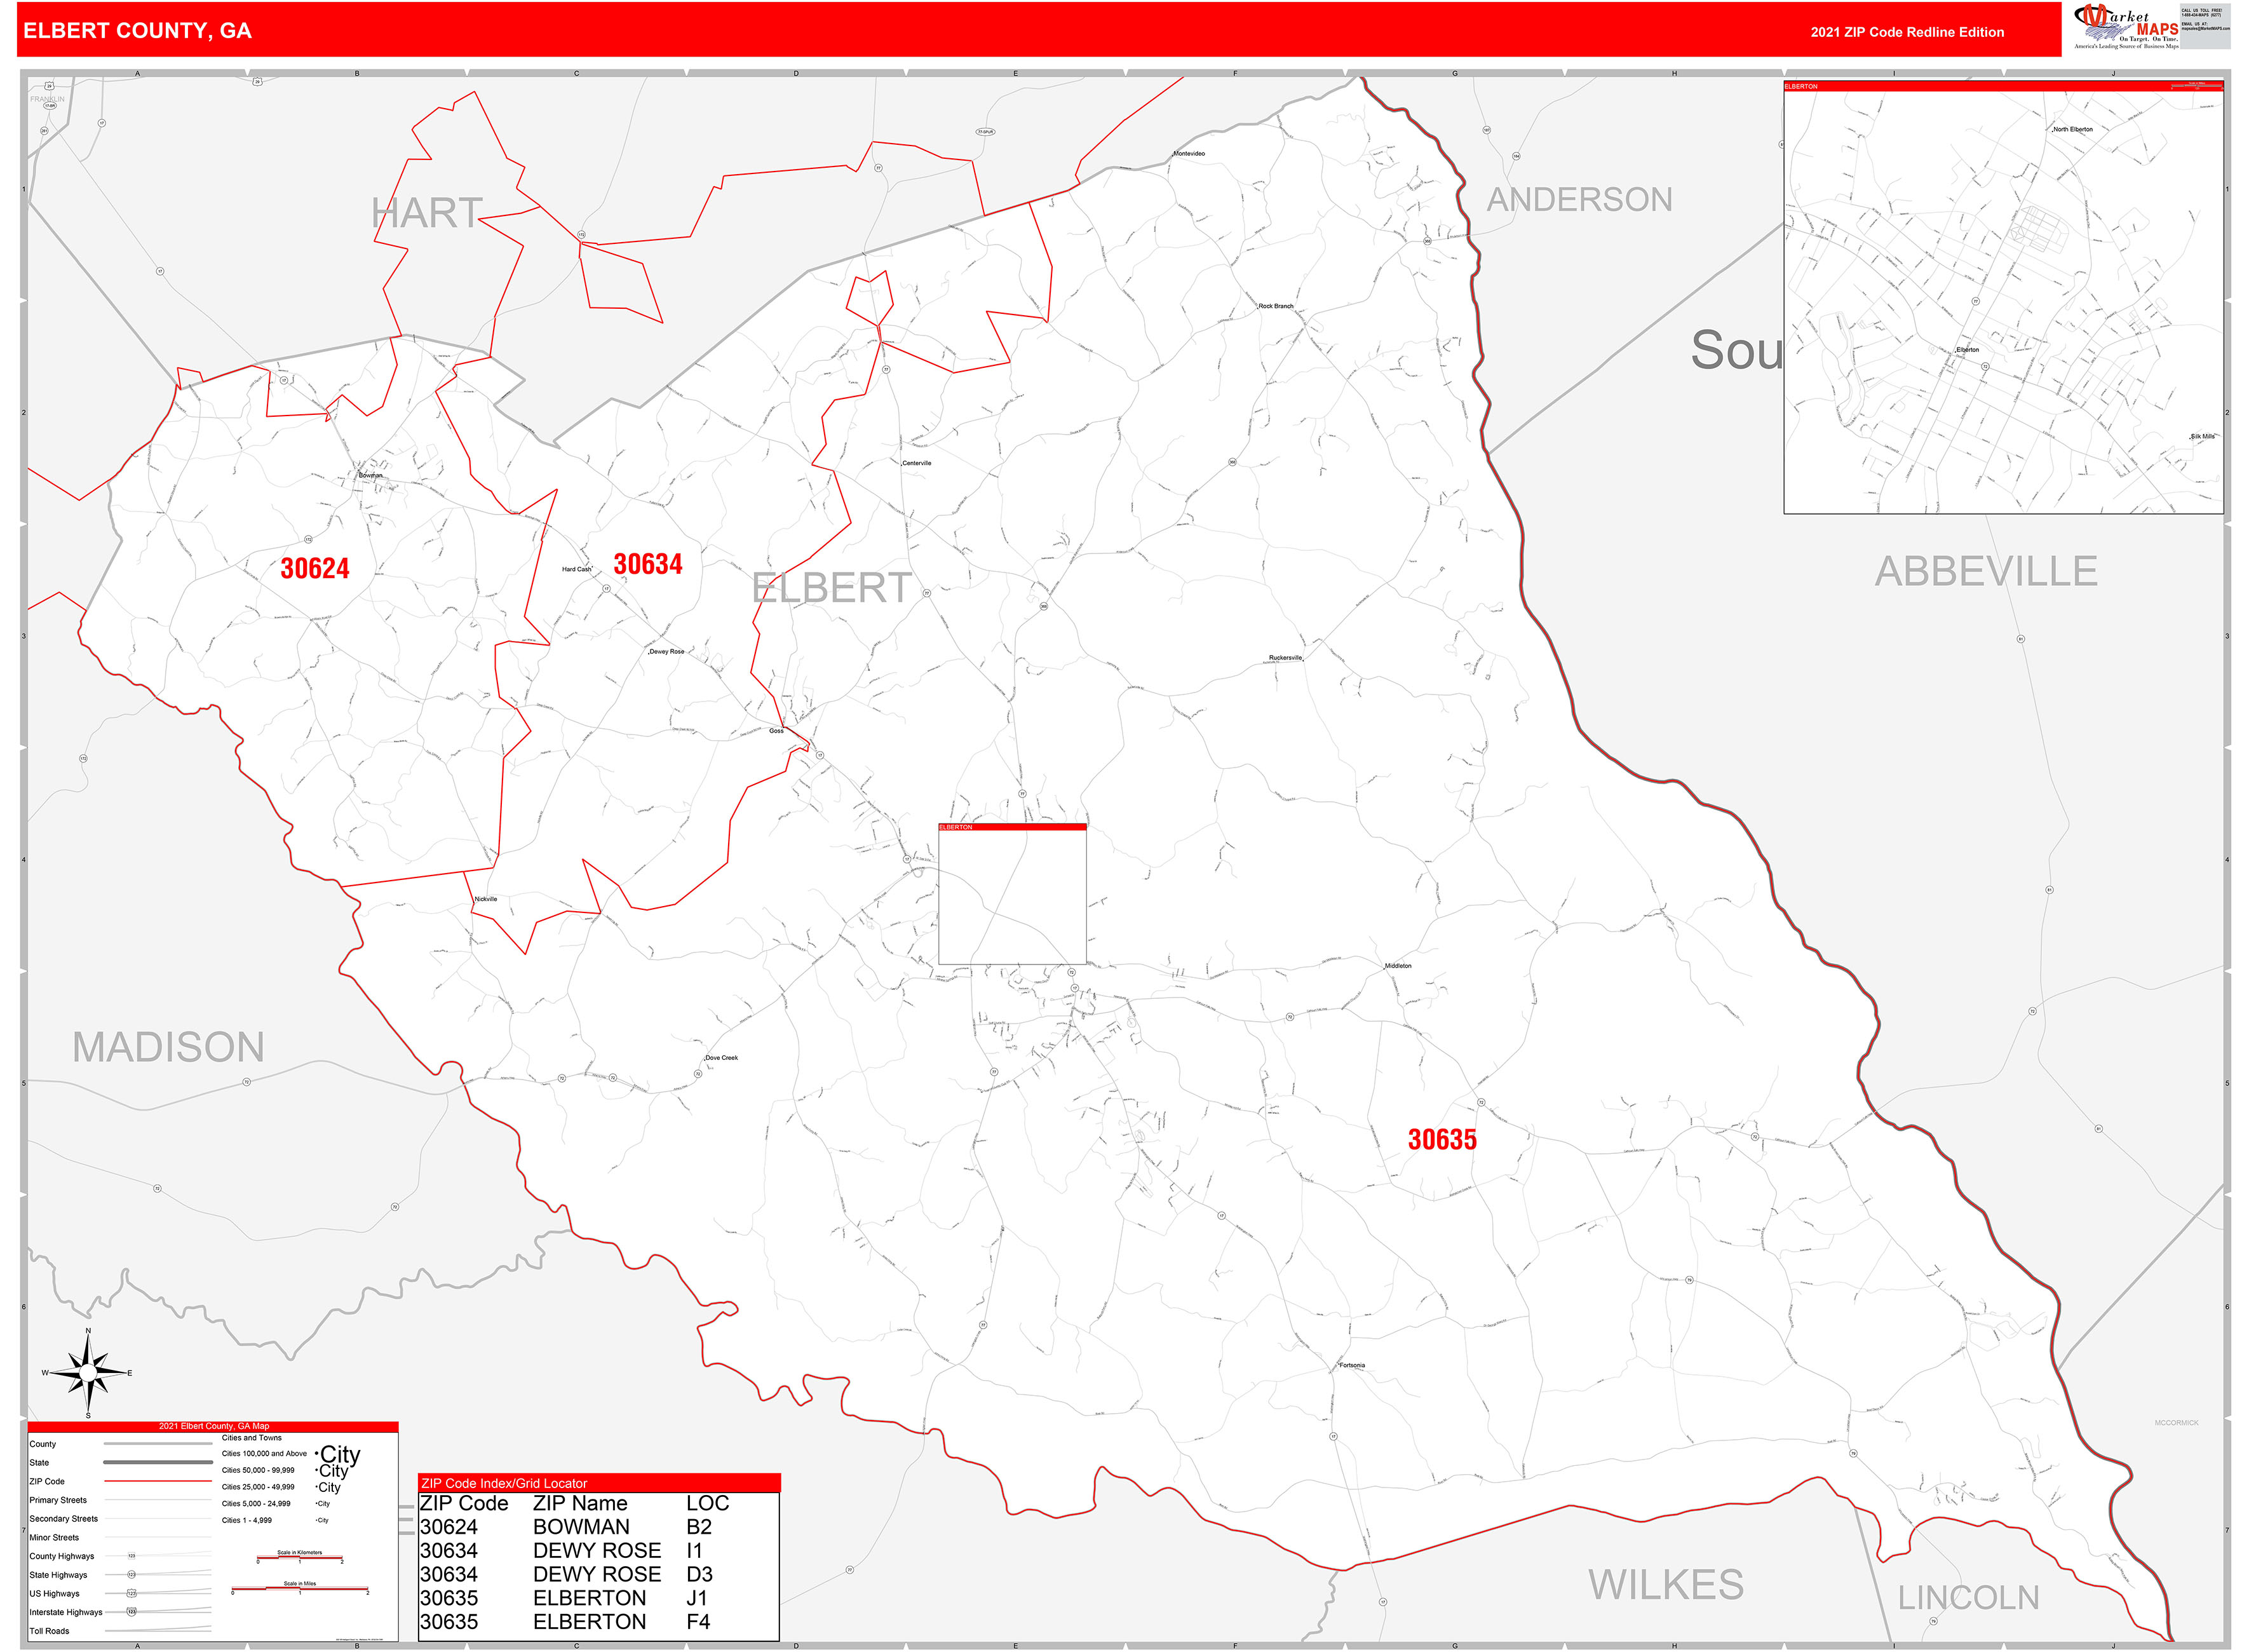Click the US Highways shield symbol

[x=132, y=1594]
